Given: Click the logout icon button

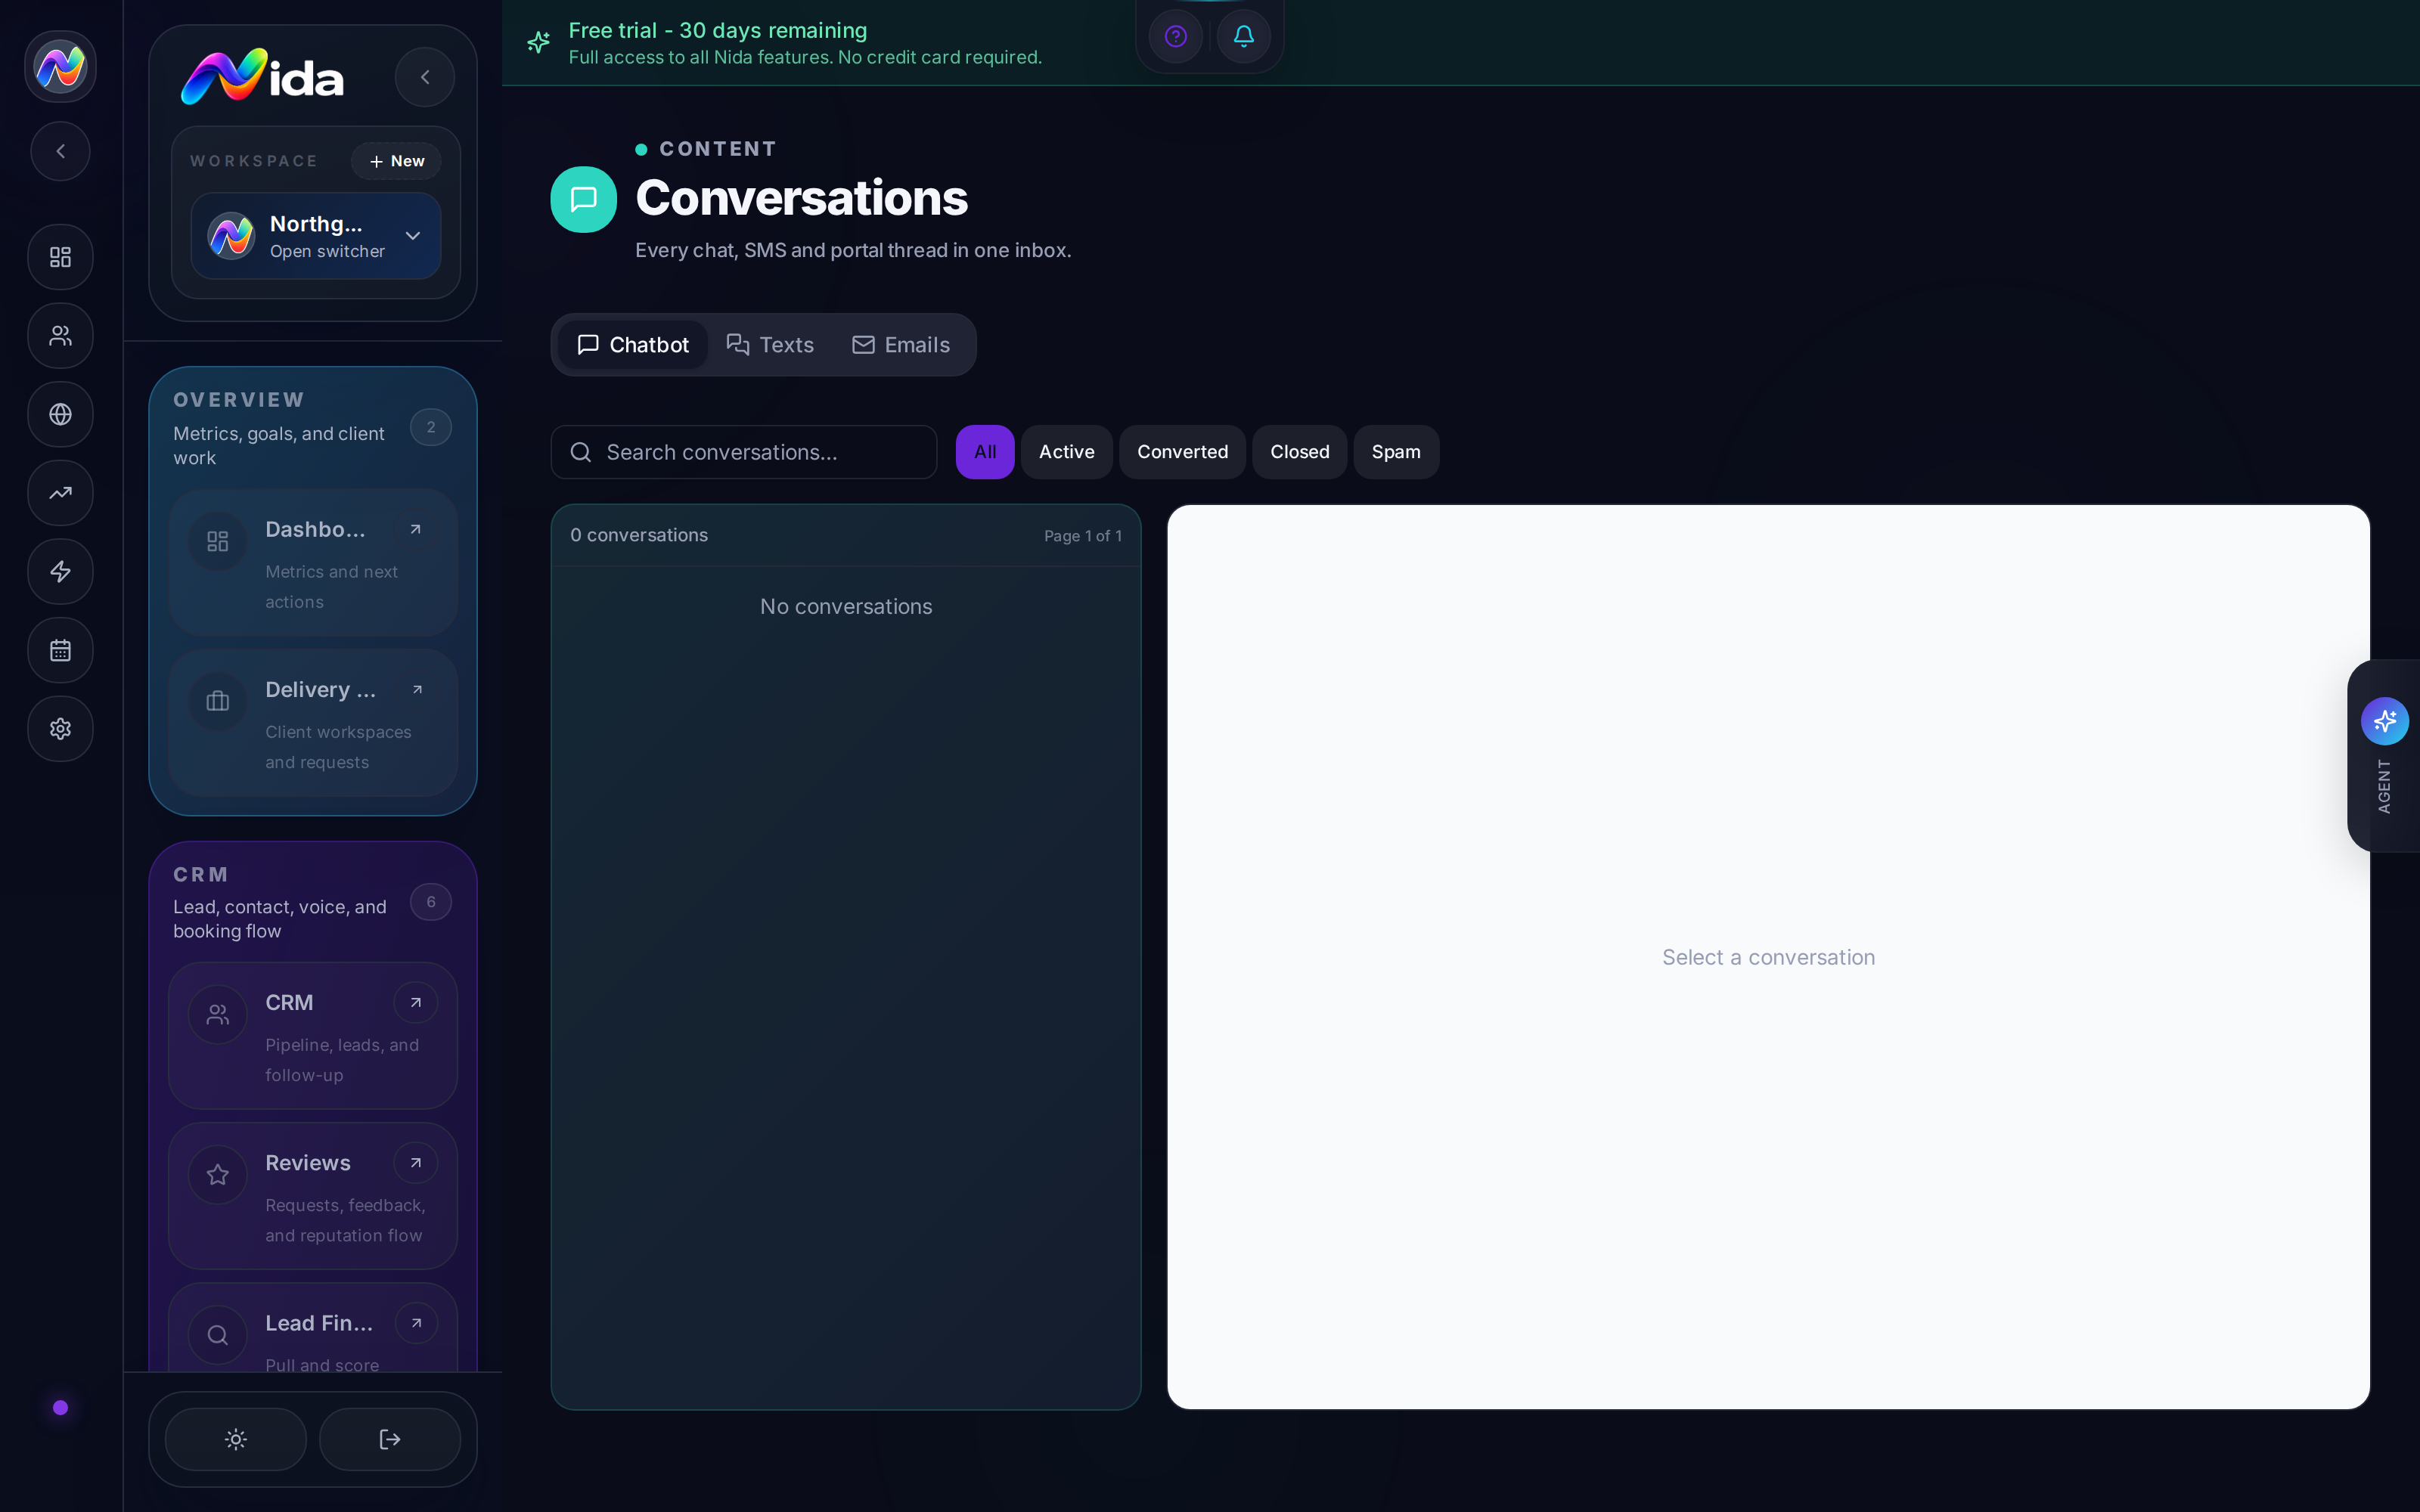Looking at the screenshot, I should (390, 1439).
